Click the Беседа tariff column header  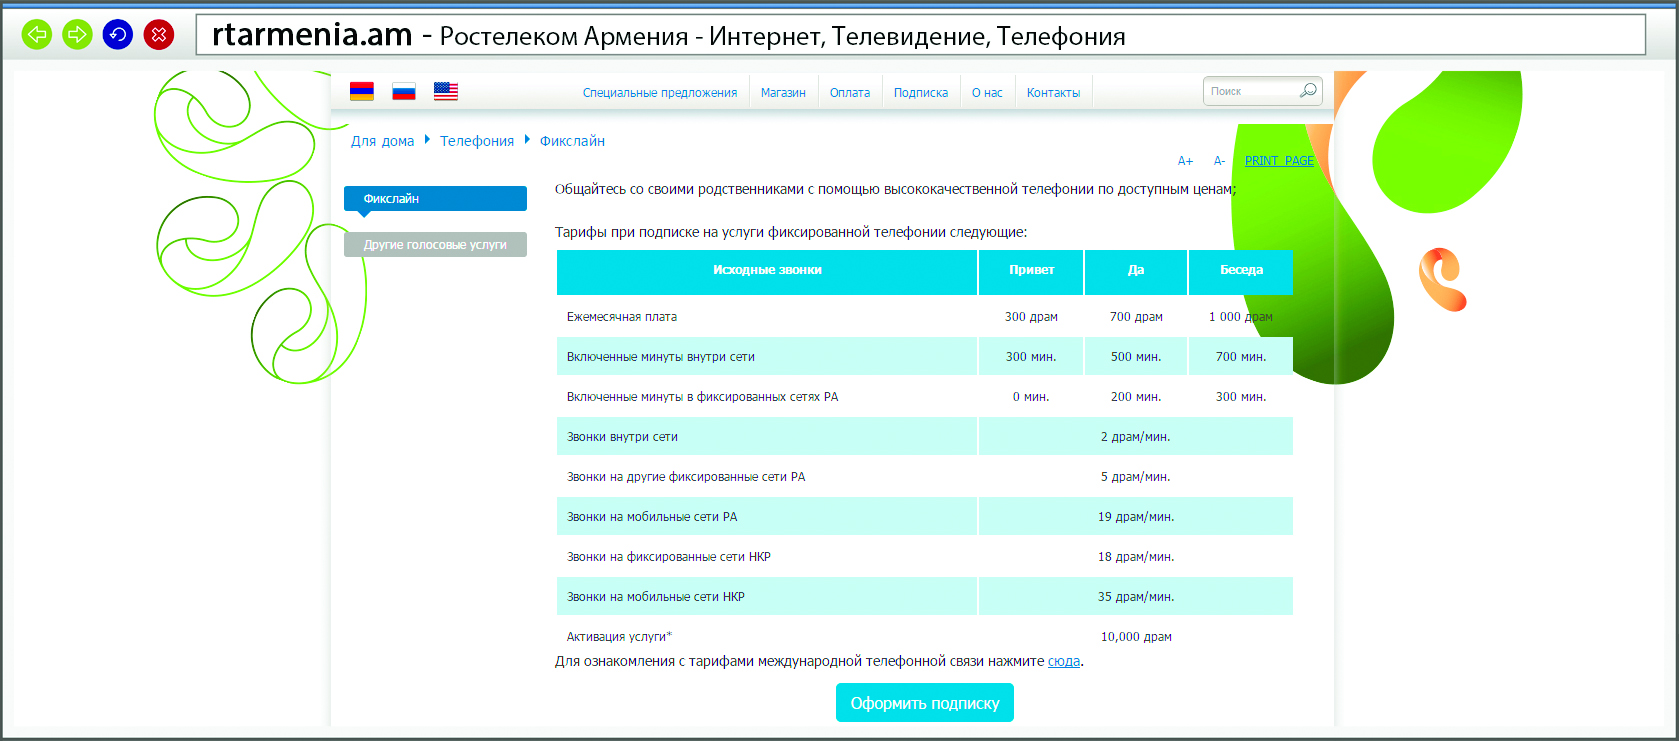1241,270
